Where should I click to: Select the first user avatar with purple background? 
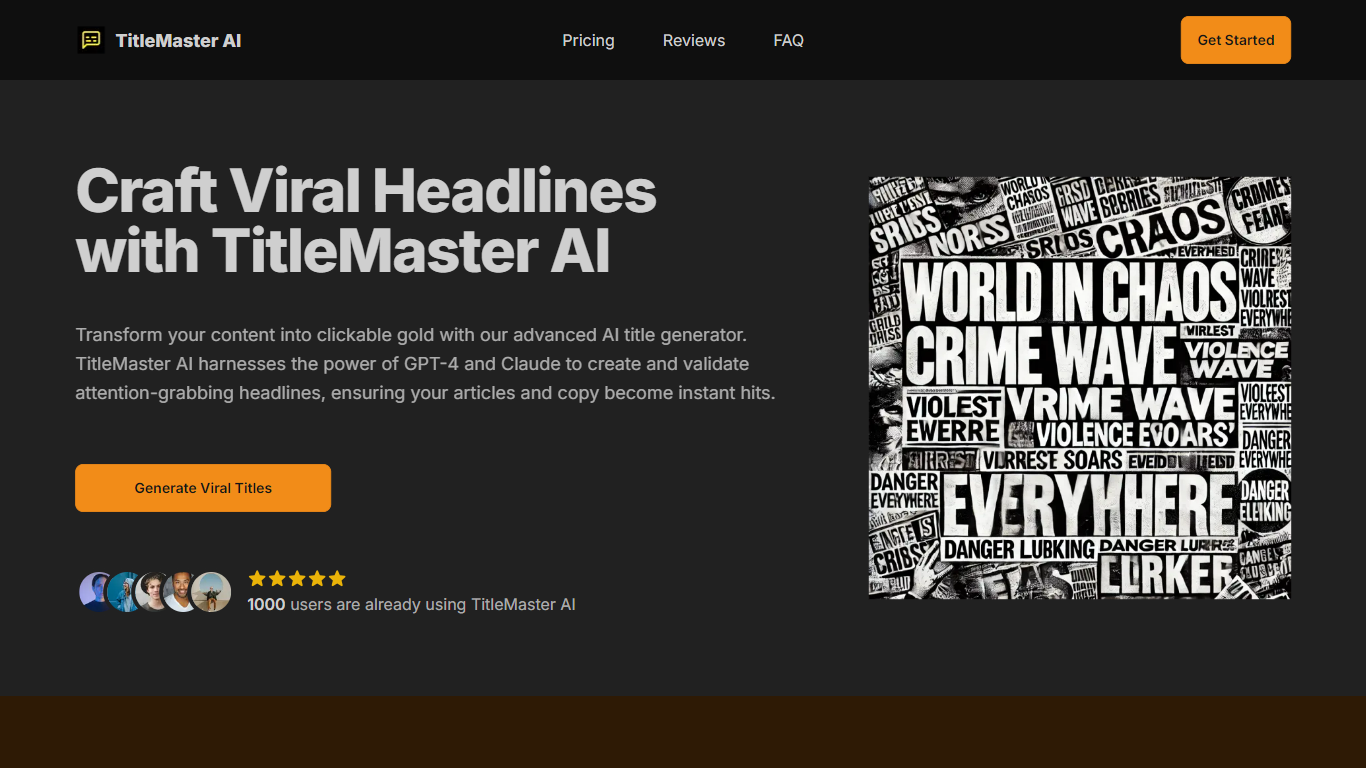[x=96, y=592]
